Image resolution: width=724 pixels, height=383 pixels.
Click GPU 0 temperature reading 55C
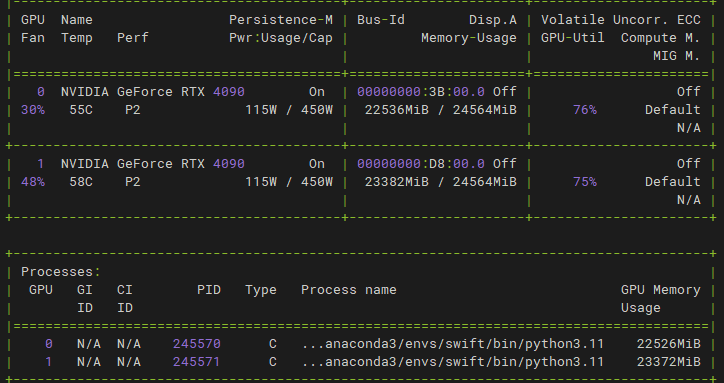[x=81, y=110]
